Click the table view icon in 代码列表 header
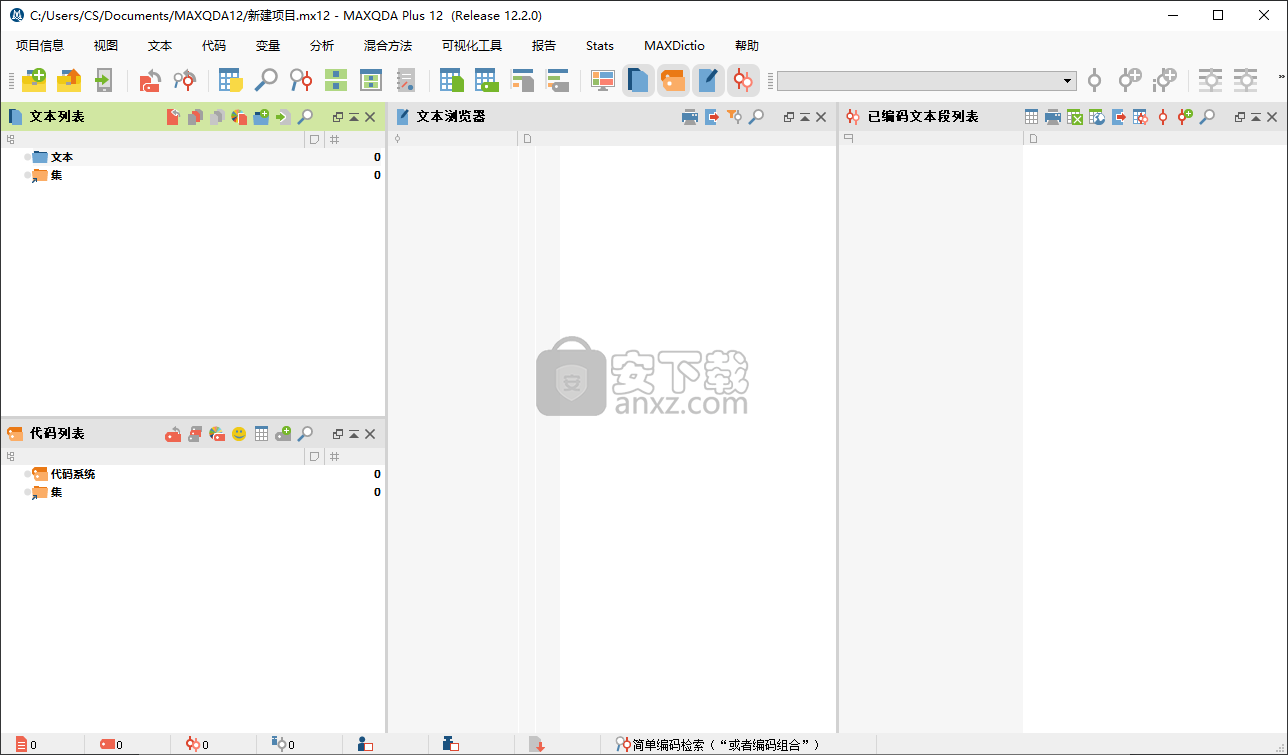This screenshot has height=755, width=1288. pos(261,434)
